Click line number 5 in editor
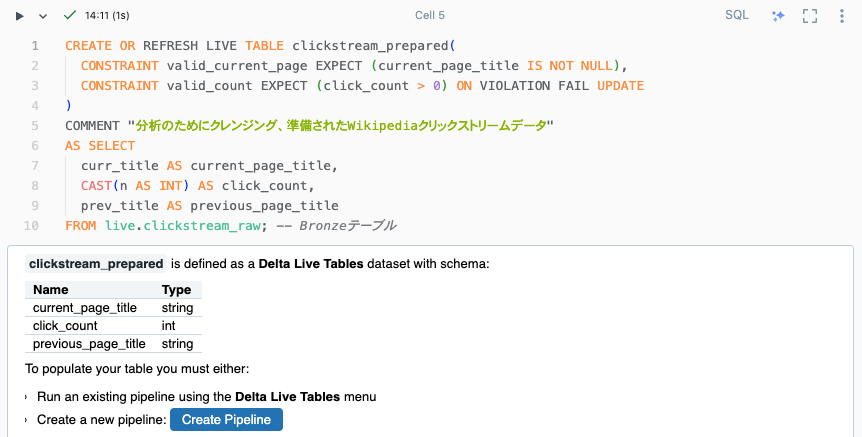This screenshot has height=437, width=862. click(x=35, y=126)
